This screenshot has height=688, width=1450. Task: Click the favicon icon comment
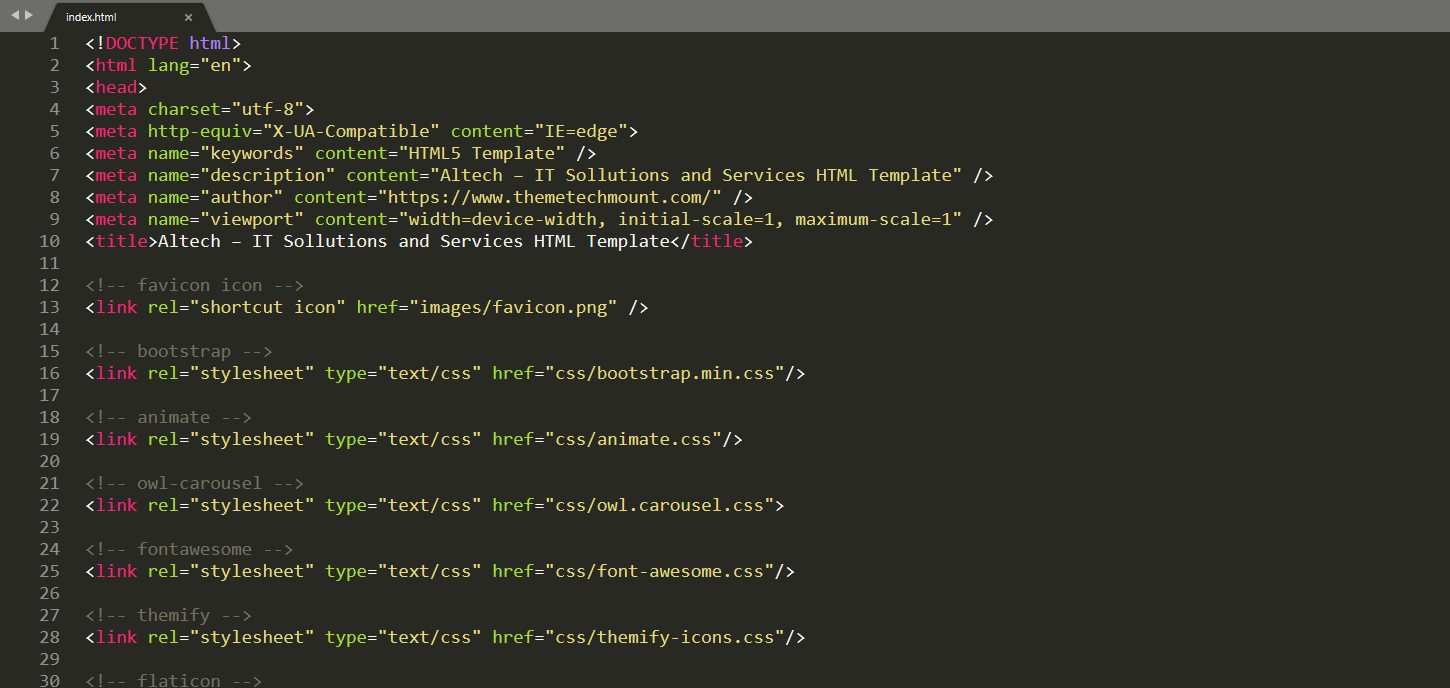(195, 285)
